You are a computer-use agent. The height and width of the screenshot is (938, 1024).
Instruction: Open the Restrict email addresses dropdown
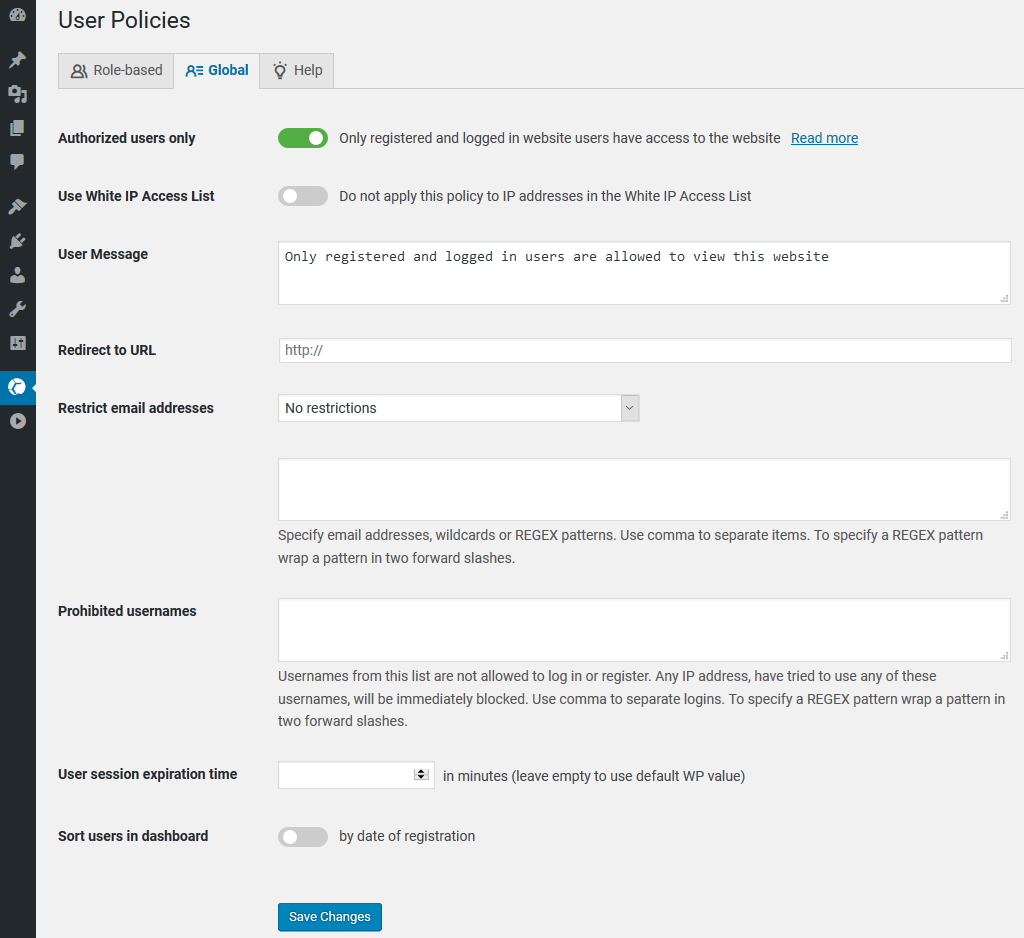point(458,408)
